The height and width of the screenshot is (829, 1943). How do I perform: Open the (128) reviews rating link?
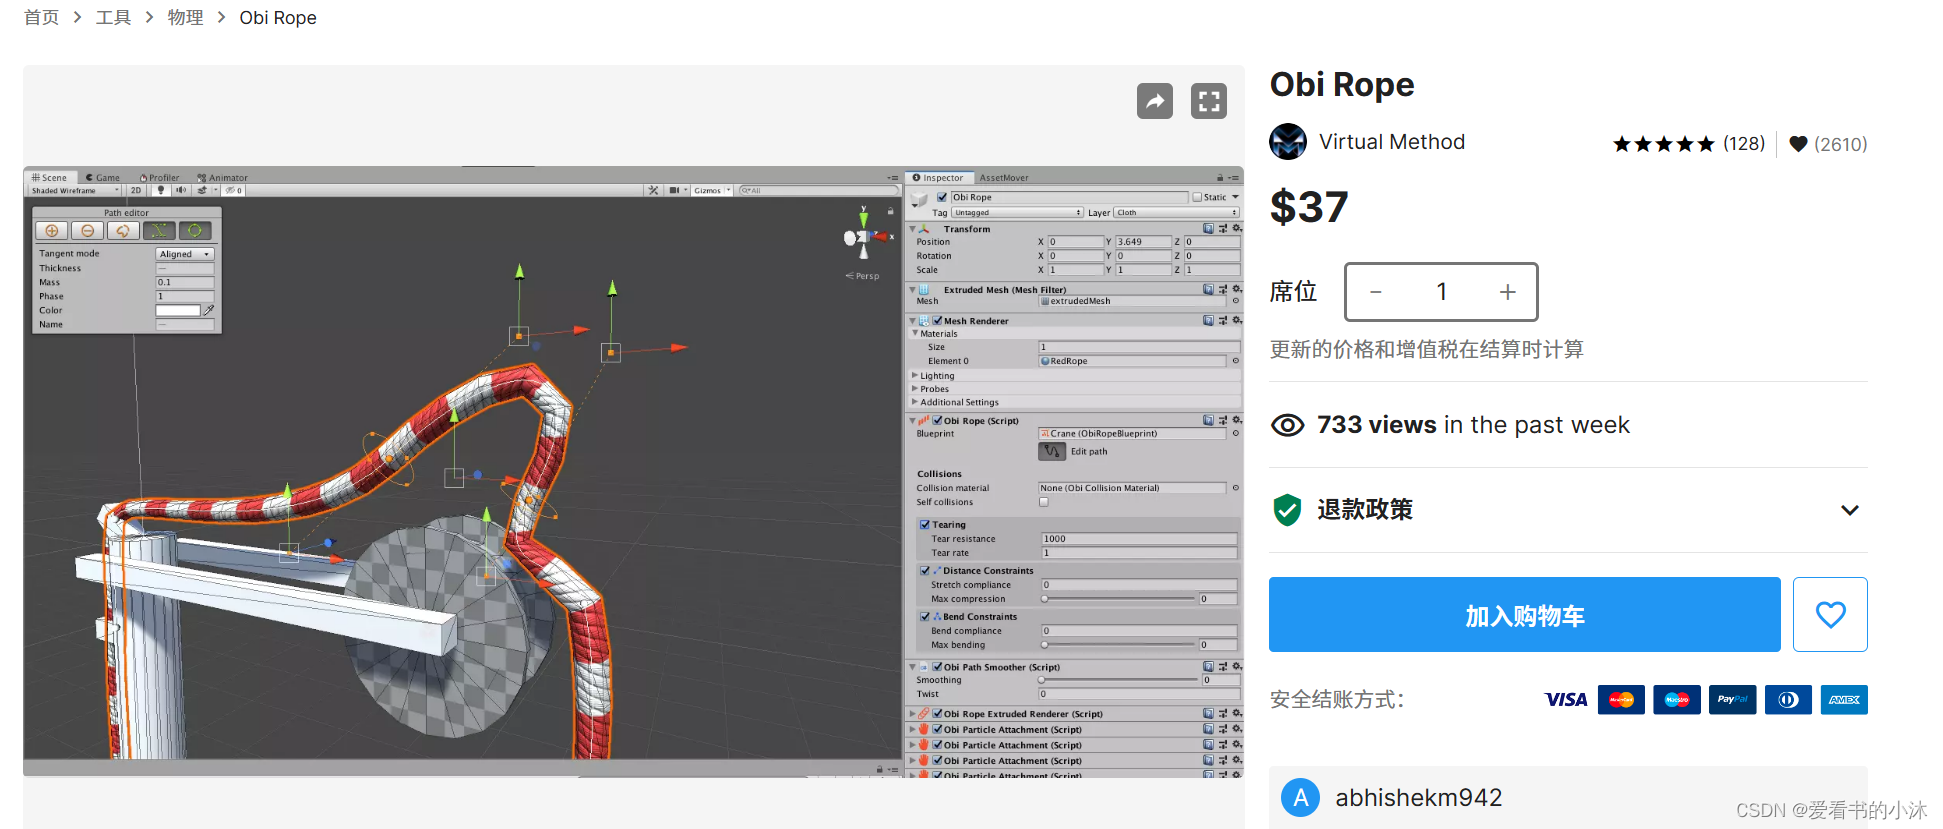tap(1744, 144)
